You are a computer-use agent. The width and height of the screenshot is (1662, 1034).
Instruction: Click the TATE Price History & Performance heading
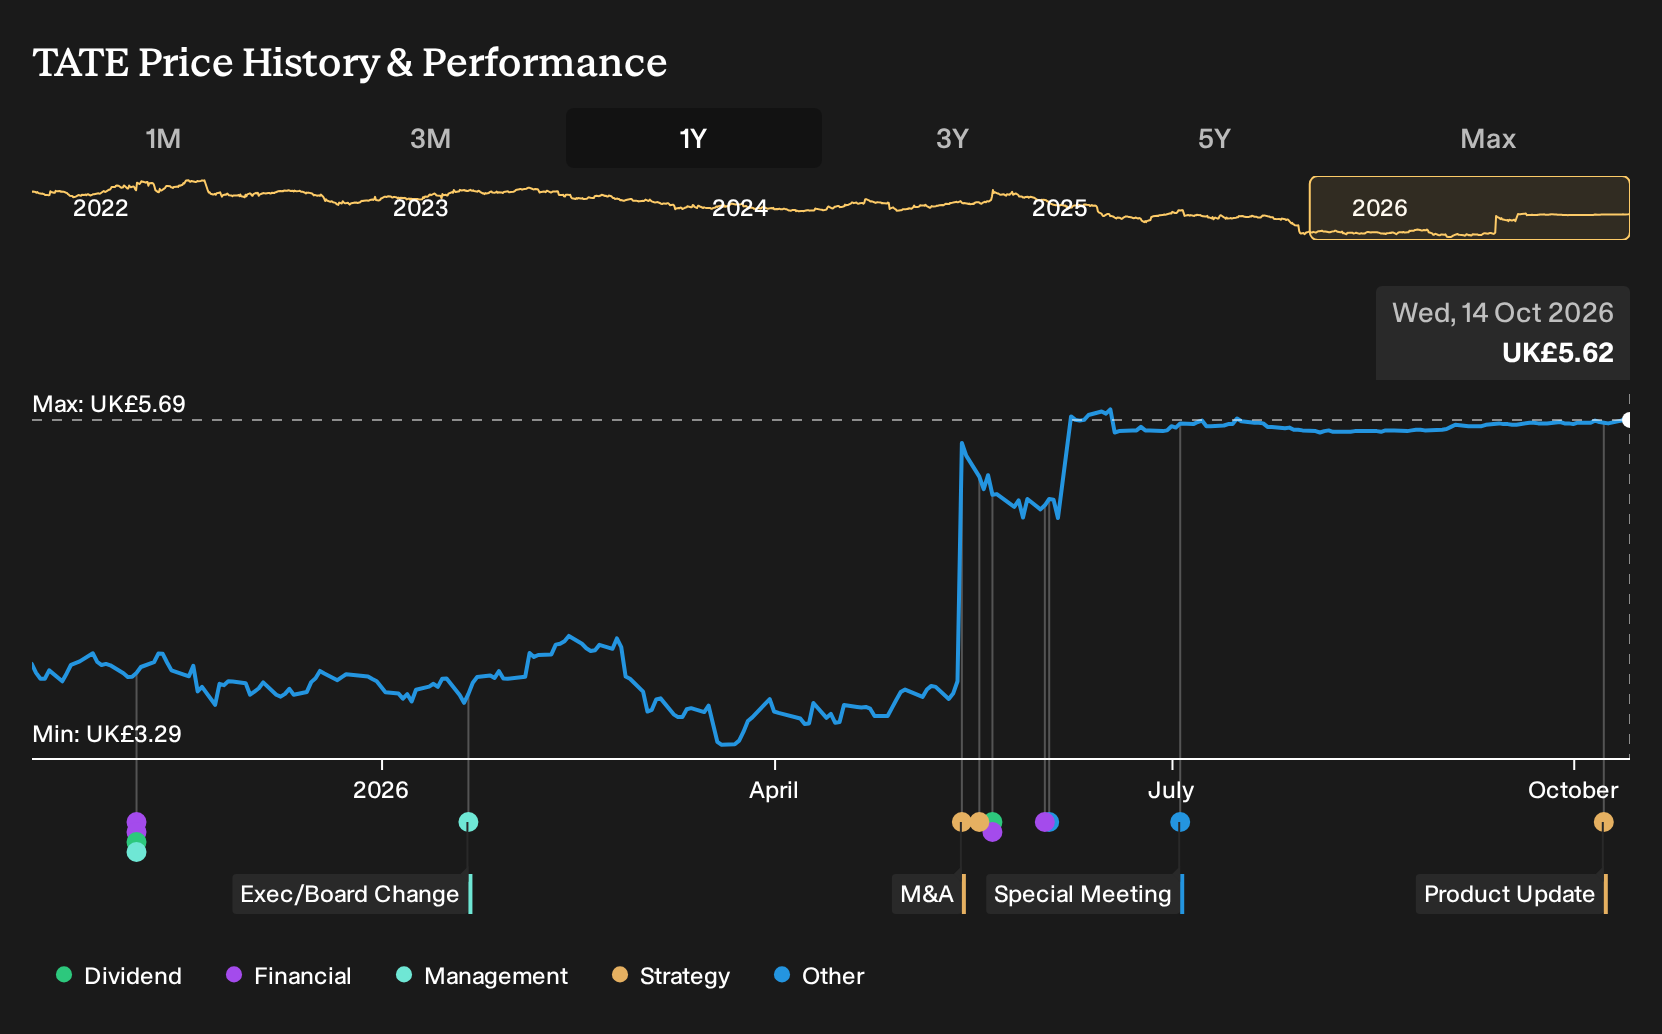350,62
